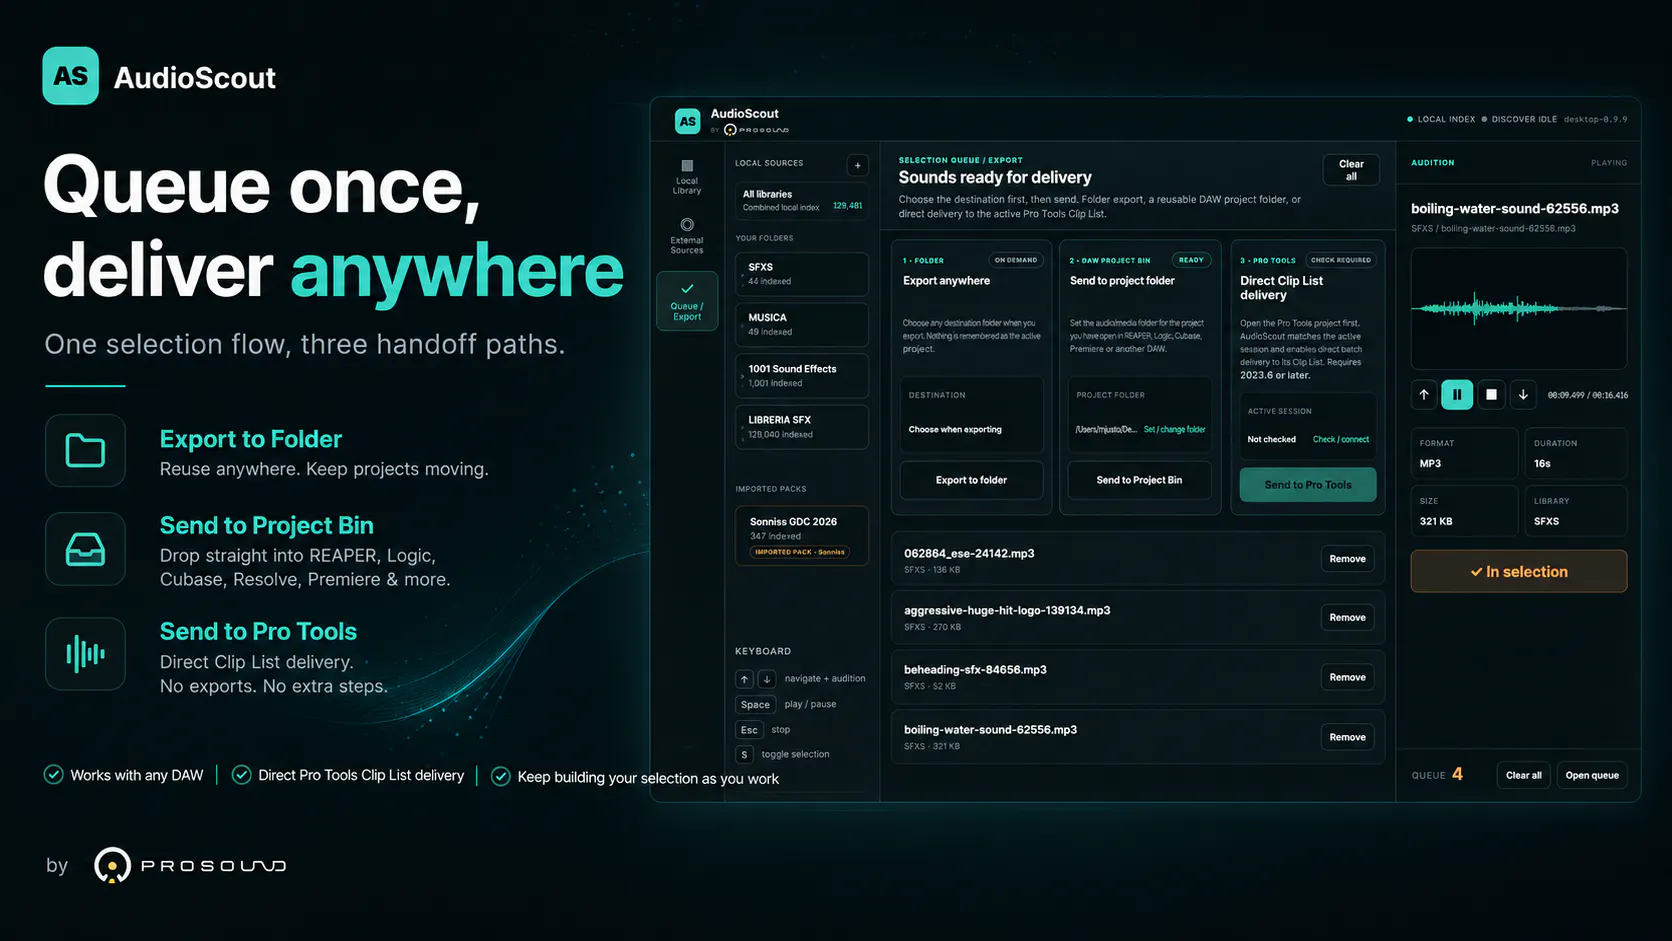Click the Send to Pro Tools waveform icon
The height and width of the screenshot is (941, 1672).
point(85,654)
